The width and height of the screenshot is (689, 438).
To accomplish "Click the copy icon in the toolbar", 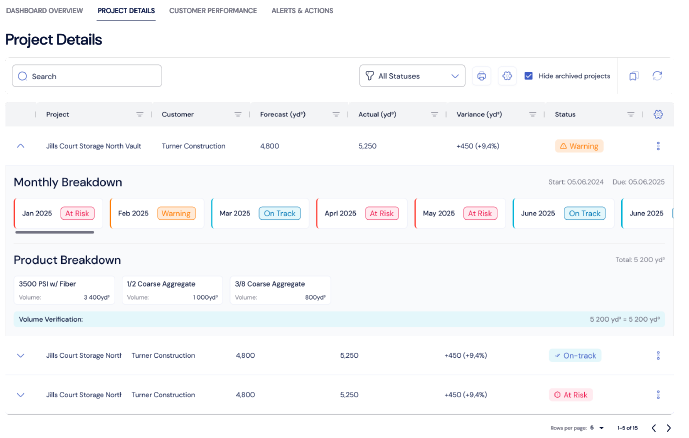I will [x=634, y=76].
